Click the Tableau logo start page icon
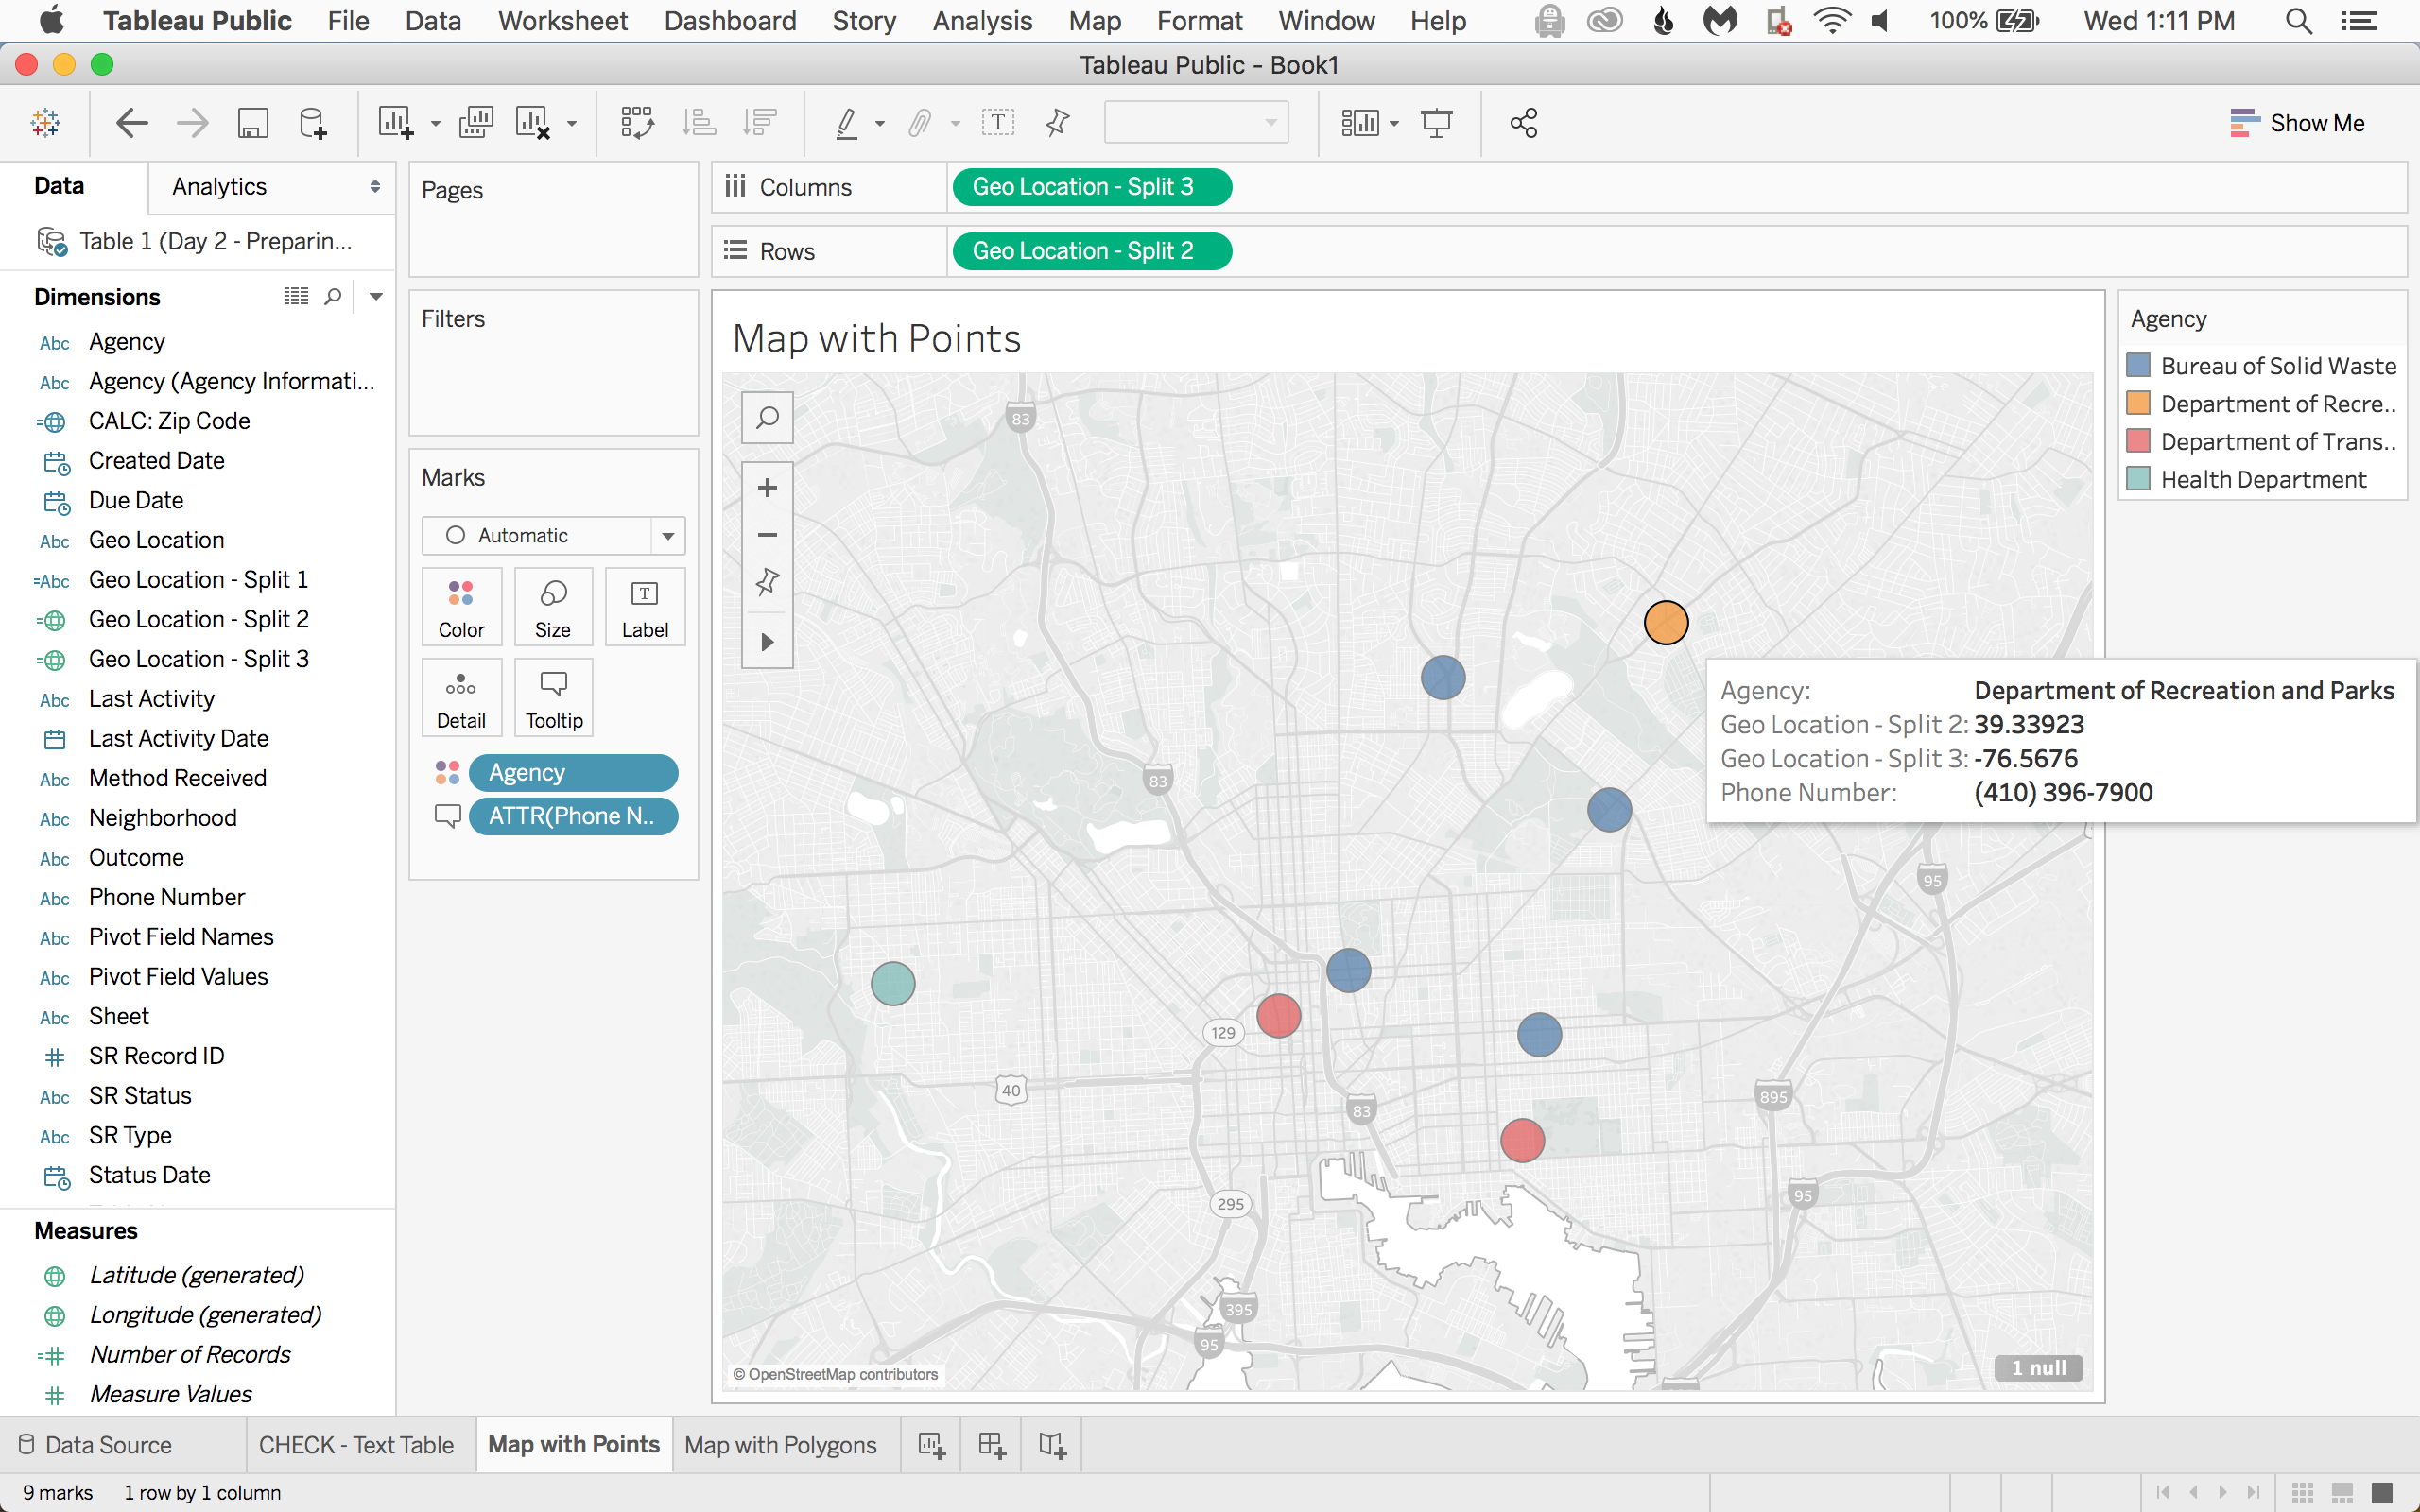 point(46,123)
